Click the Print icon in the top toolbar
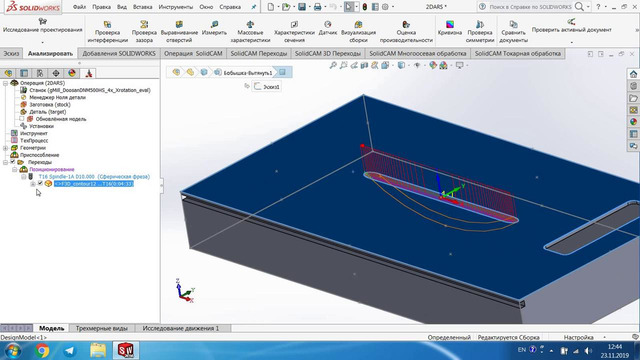640x360 pixels. click(x=317, y=7)
